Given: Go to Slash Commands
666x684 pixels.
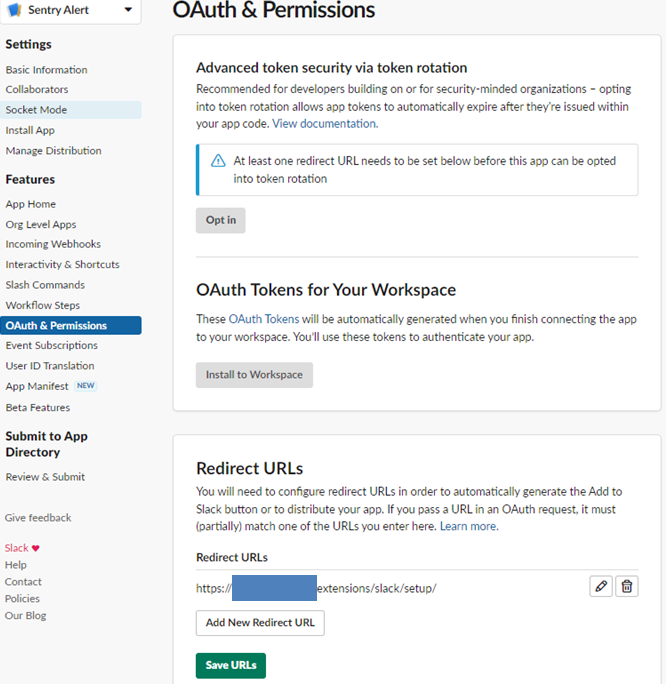Looking at the screenshot, I should [45, 285].
